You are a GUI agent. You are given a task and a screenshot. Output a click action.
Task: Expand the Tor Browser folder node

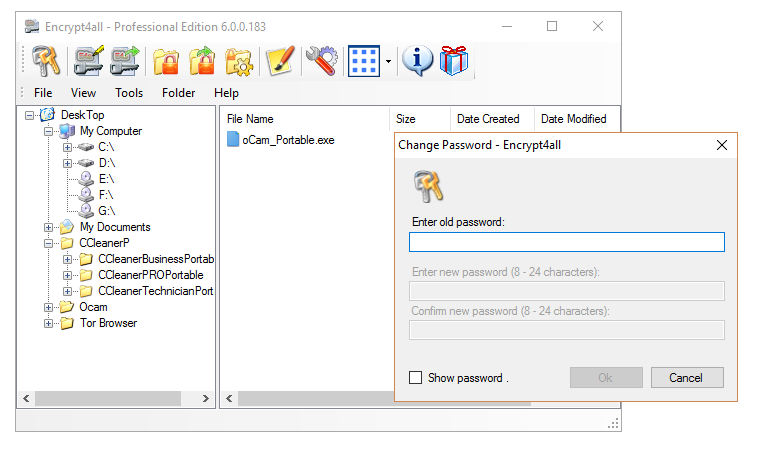click(48, 324)
